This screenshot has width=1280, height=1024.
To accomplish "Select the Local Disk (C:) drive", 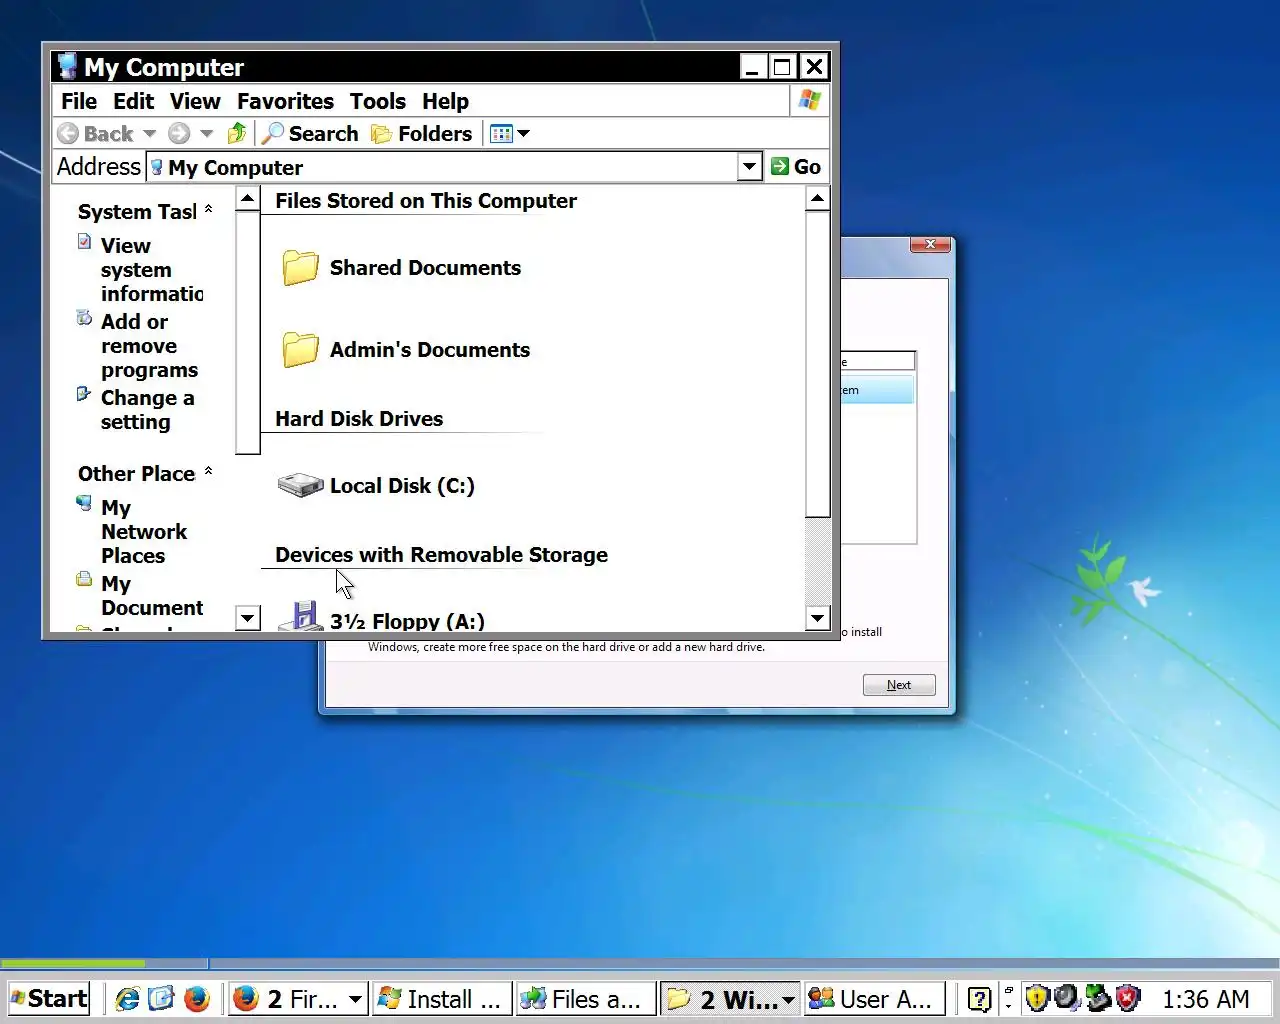I will click(376, 485).
